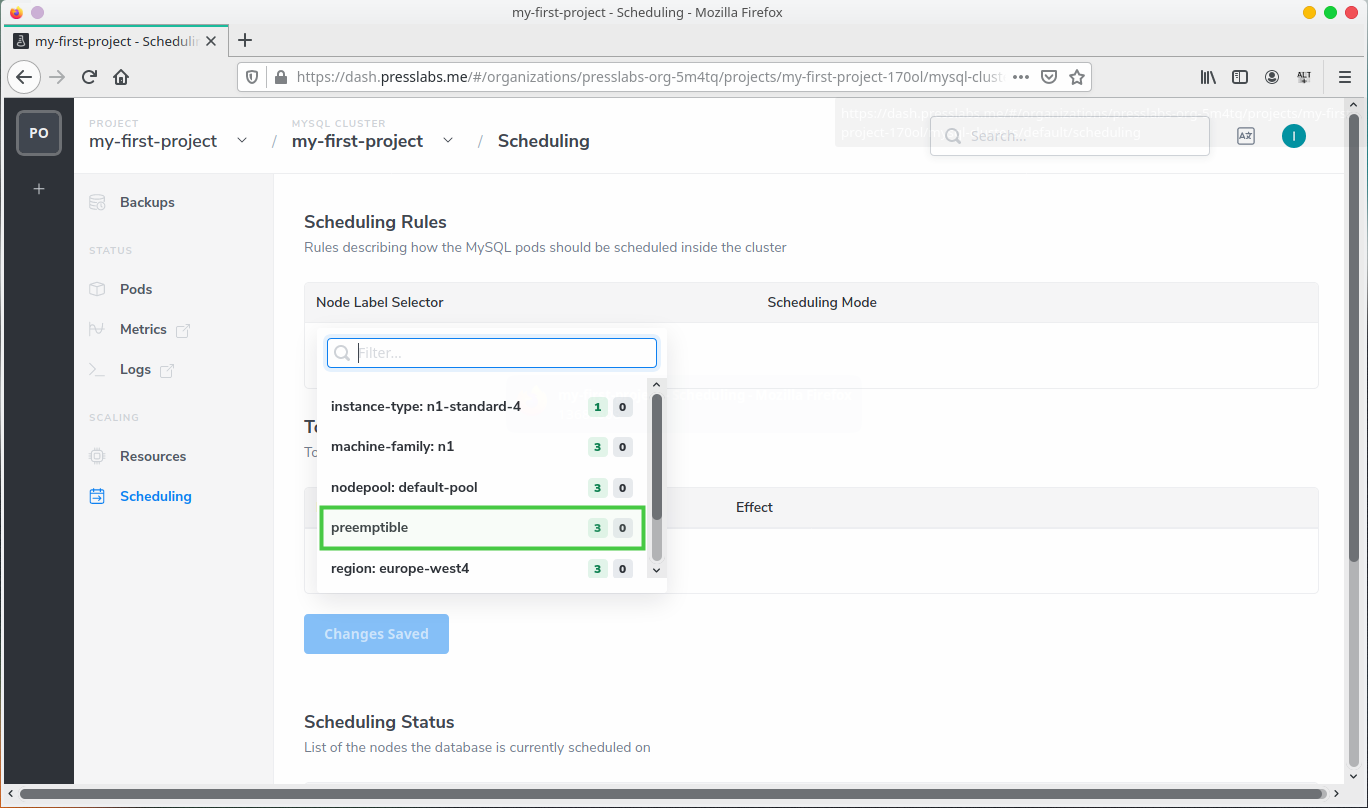Go to Resources scaling page

tap(153, 456)
